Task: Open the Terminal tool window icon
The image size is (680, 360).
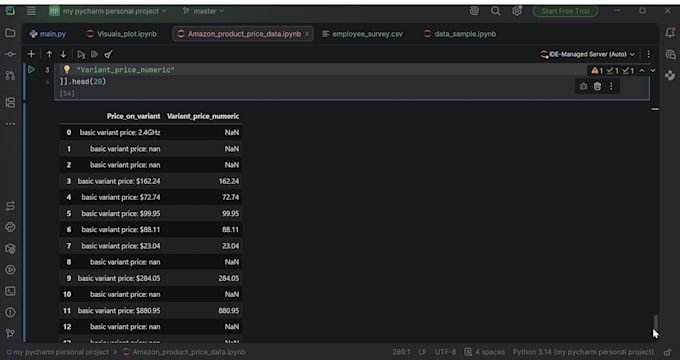Action: click(10, 291)
